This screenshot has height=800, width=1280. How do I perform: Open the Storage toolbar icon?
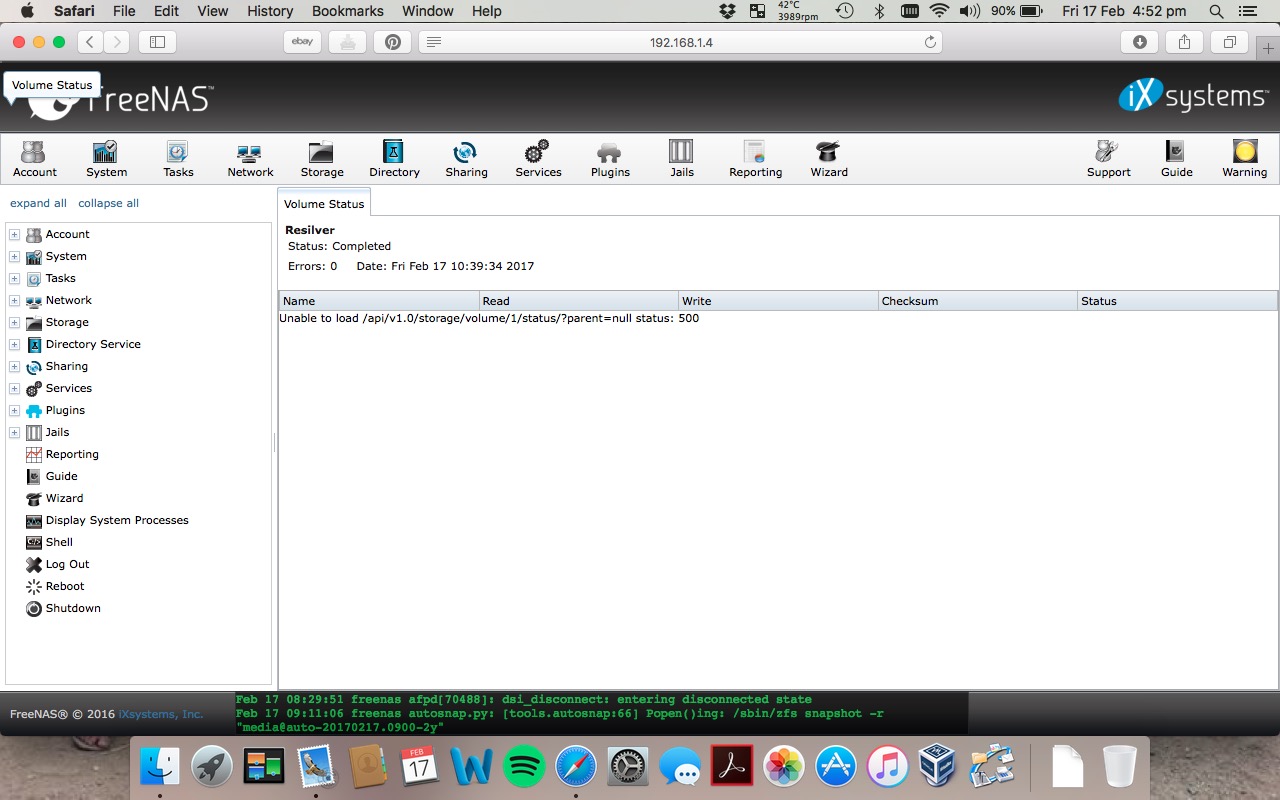pos(322,159)
